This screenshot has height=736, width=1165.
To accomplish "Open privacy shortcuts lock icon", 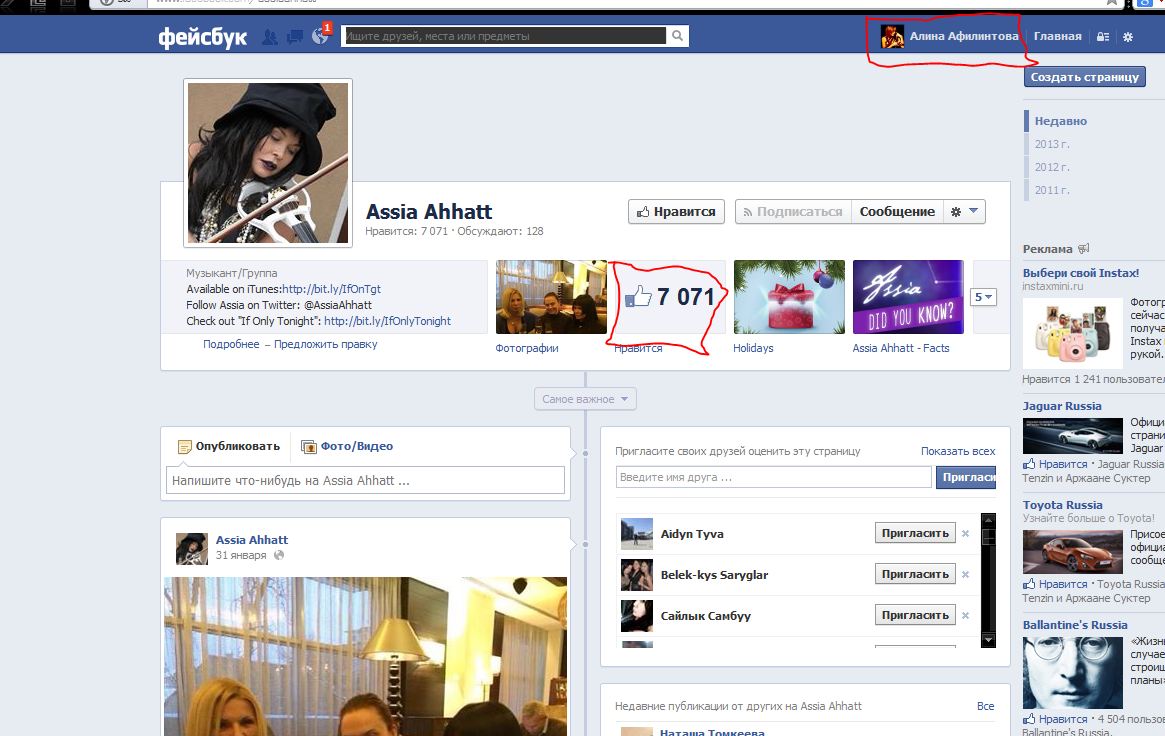I will pyautogui.click(x=1103, y=36).
